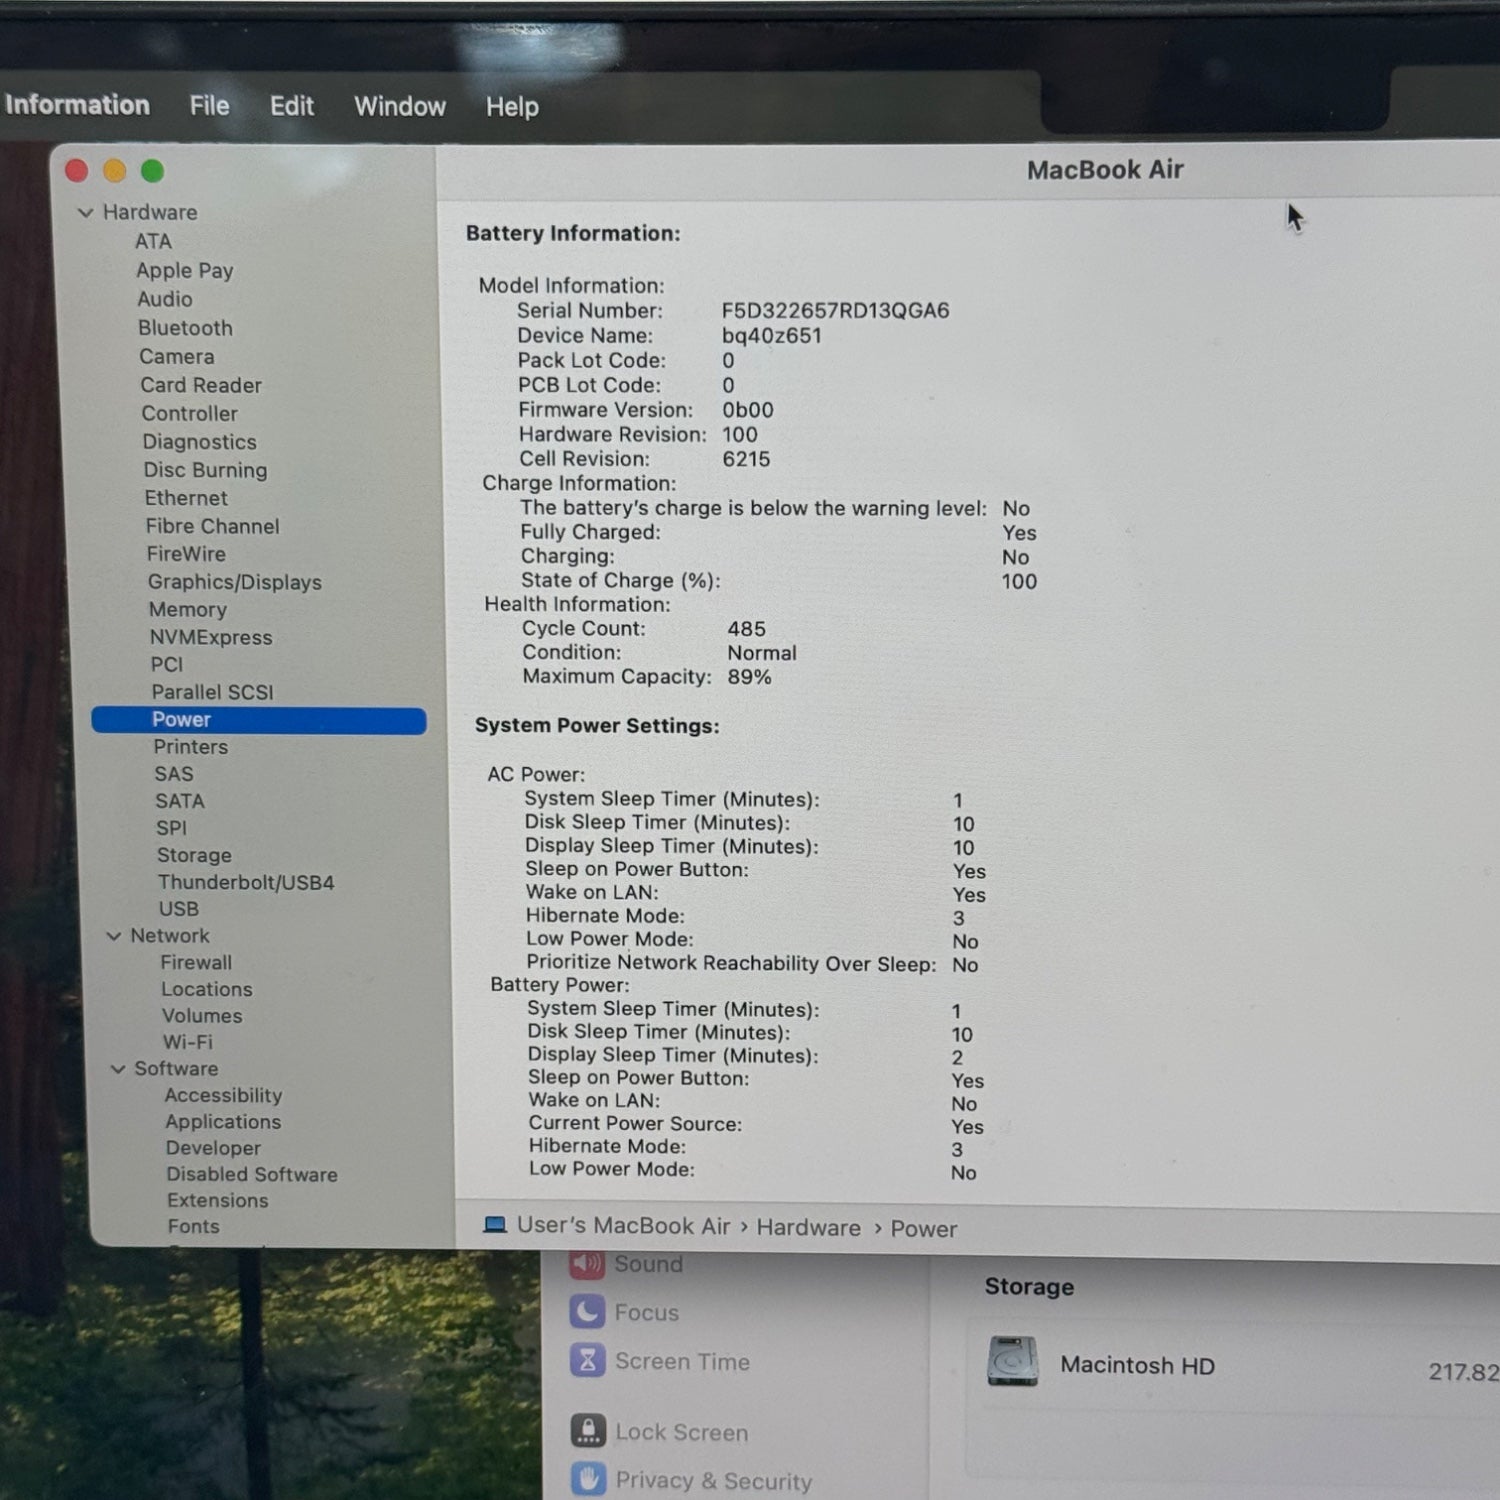Open the Window menu
Screen dimensions: 1500x1500
(x=400, y=106)
